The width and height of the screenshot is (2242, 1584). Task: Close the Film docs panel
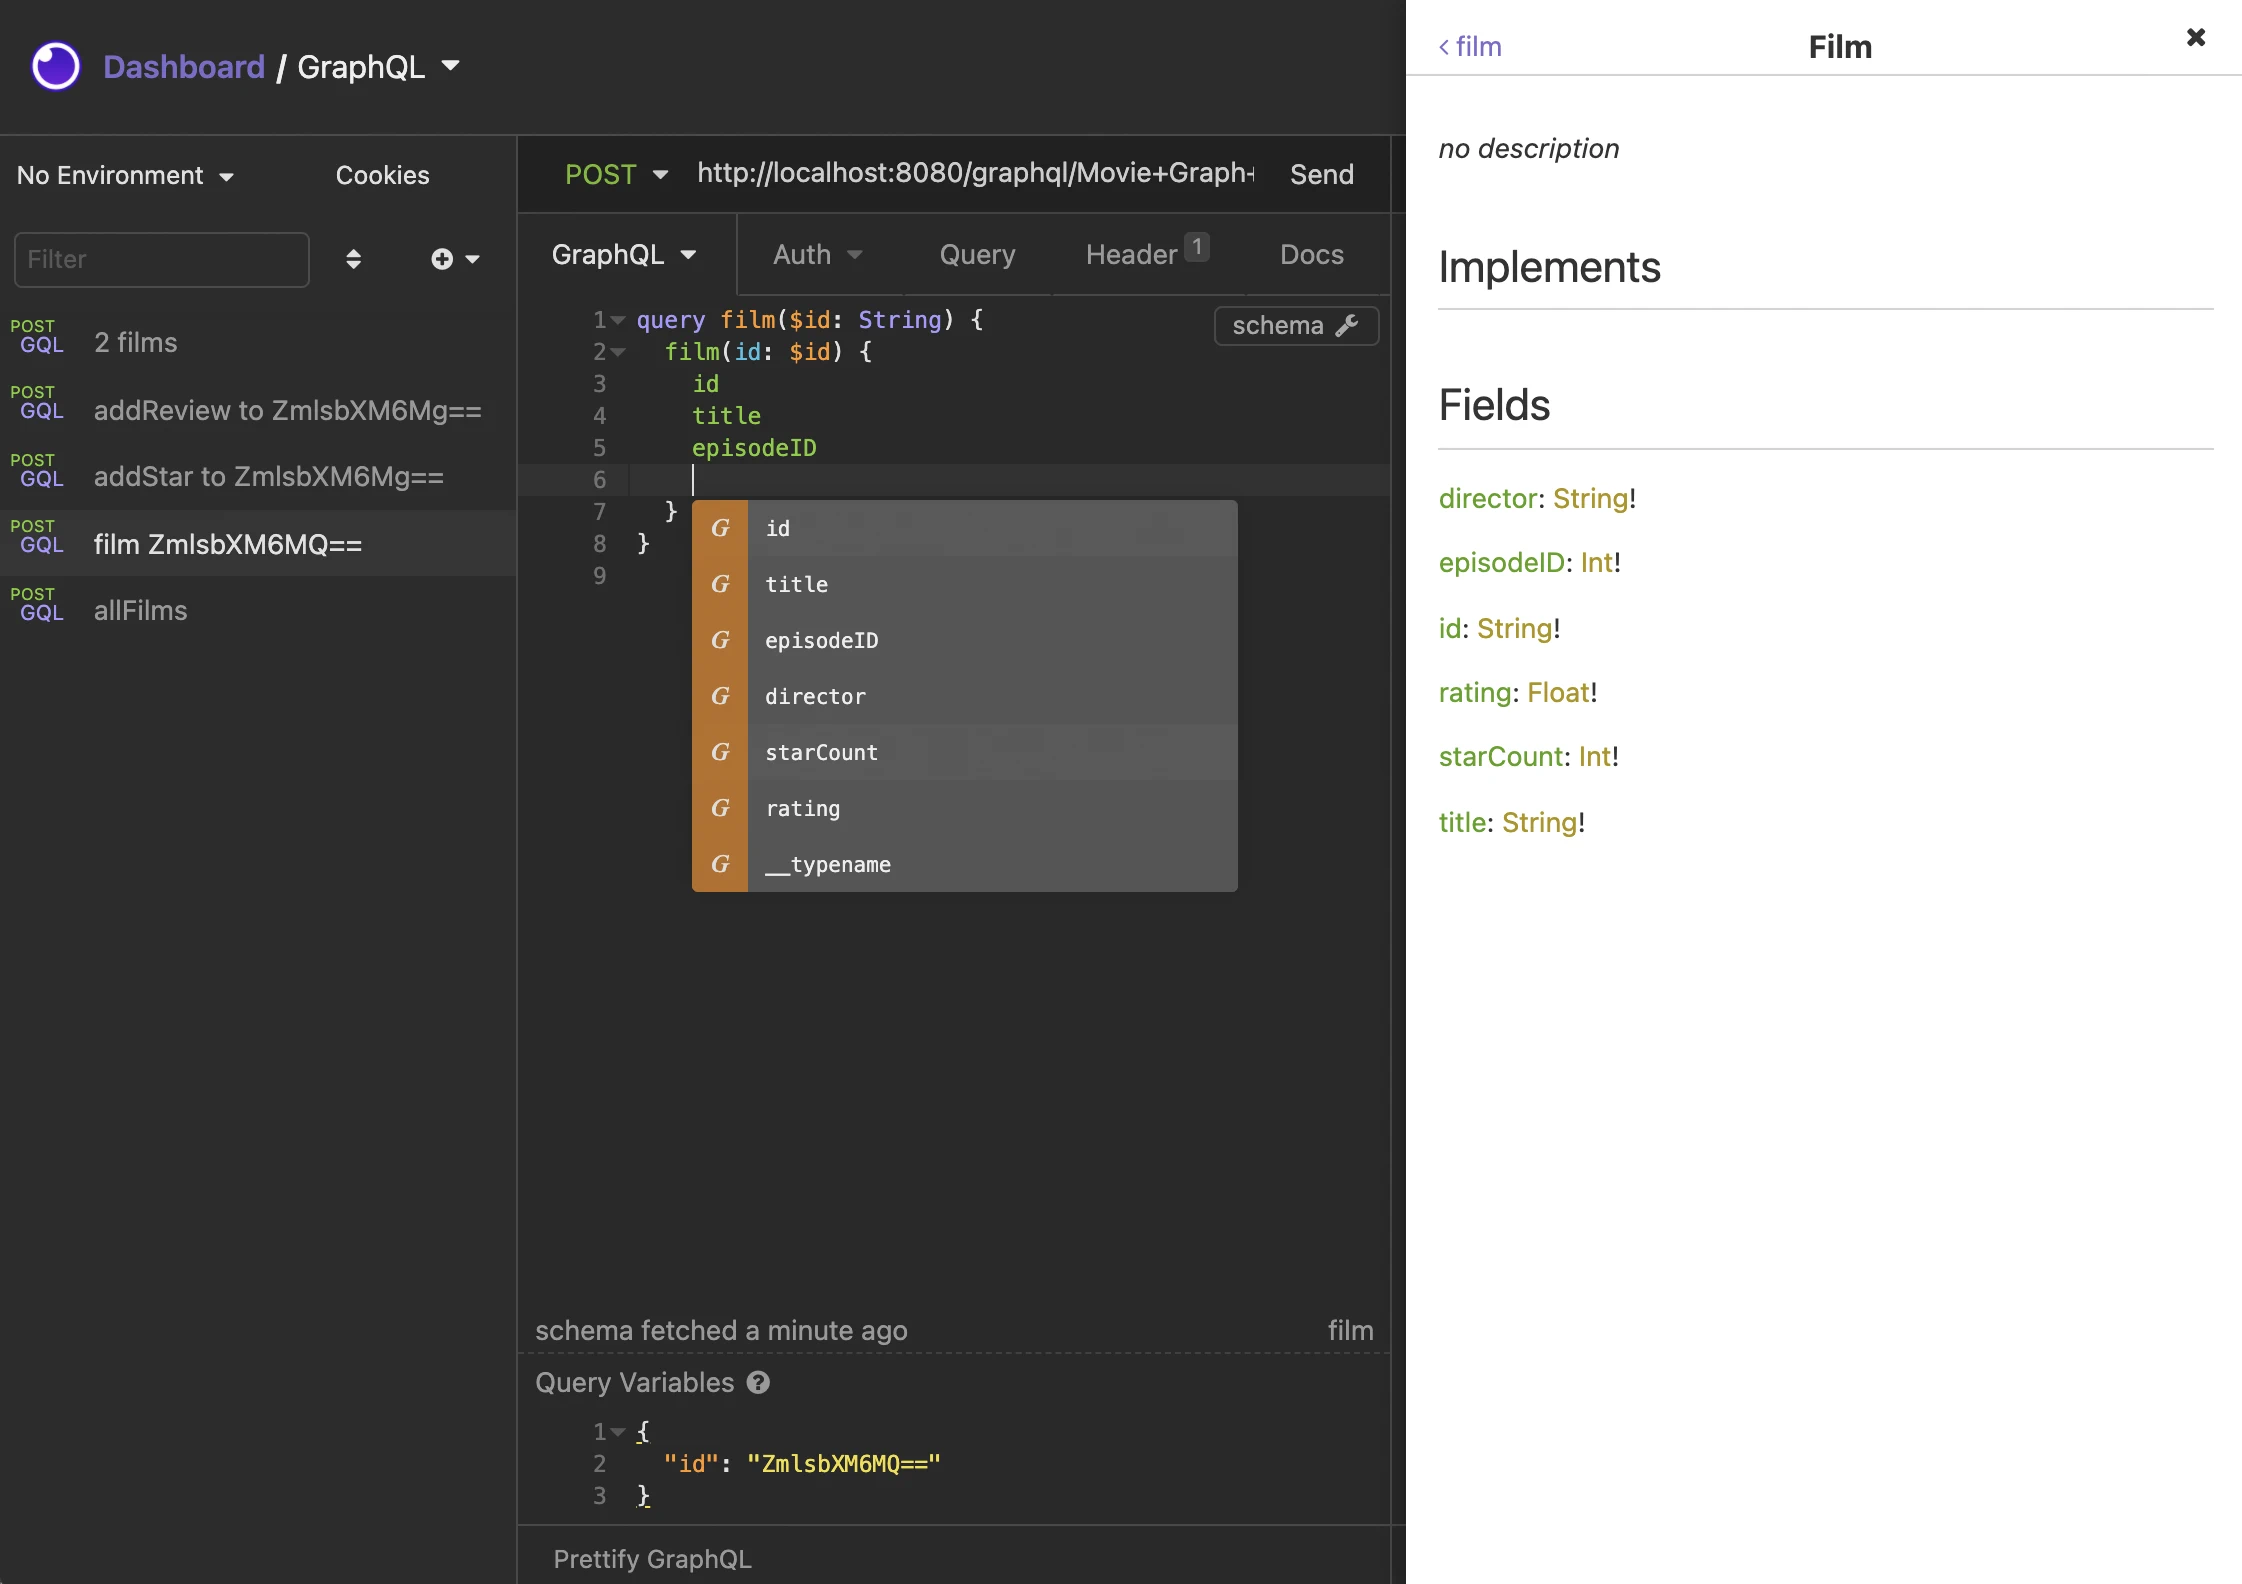click(x=2195, y=38)
